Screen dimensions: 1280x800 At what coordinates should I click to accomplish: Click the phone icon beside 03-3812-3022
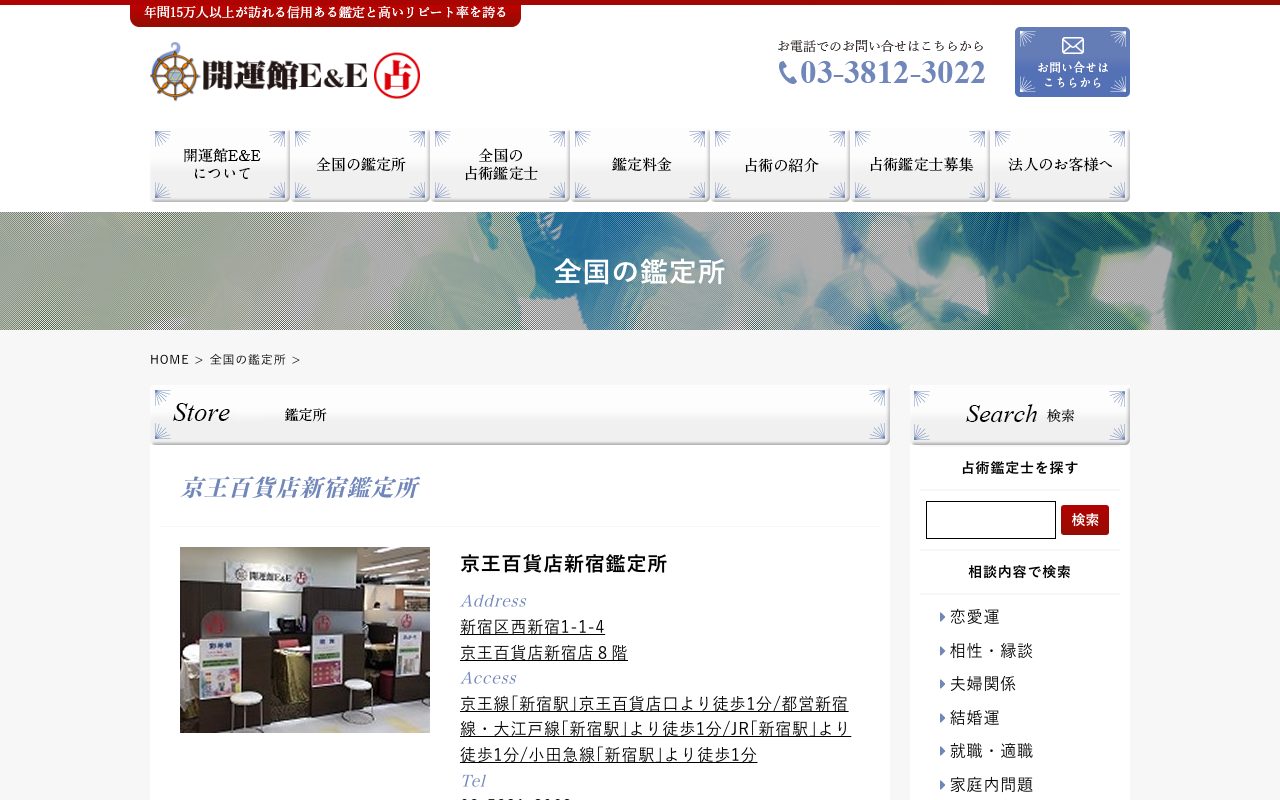tap(788, 73)
